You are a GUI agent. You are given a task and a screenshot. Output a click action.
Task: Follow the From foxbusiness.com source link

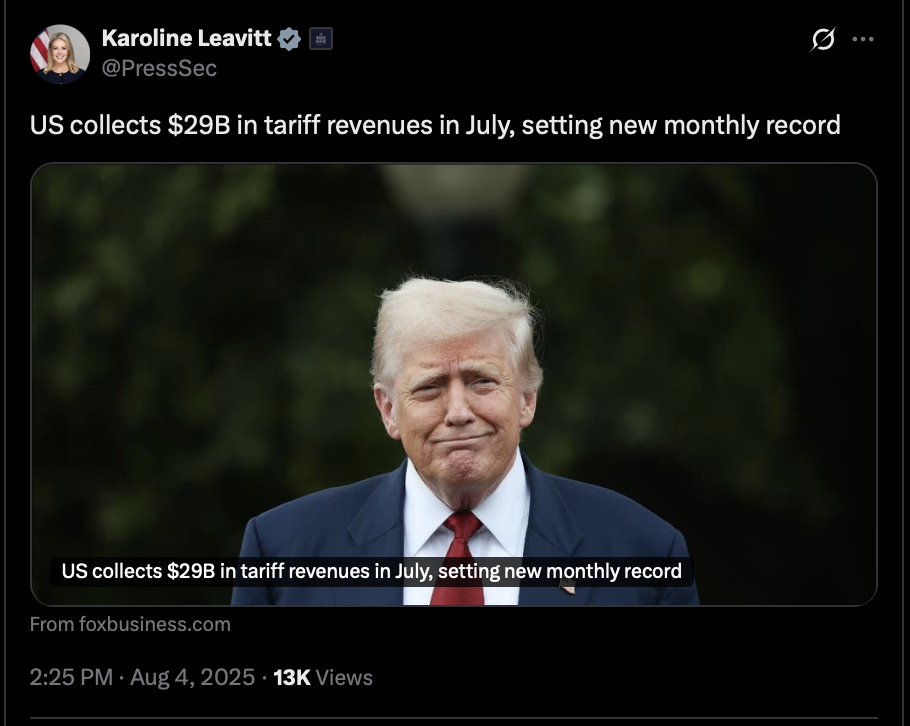[x=130, y=624]
